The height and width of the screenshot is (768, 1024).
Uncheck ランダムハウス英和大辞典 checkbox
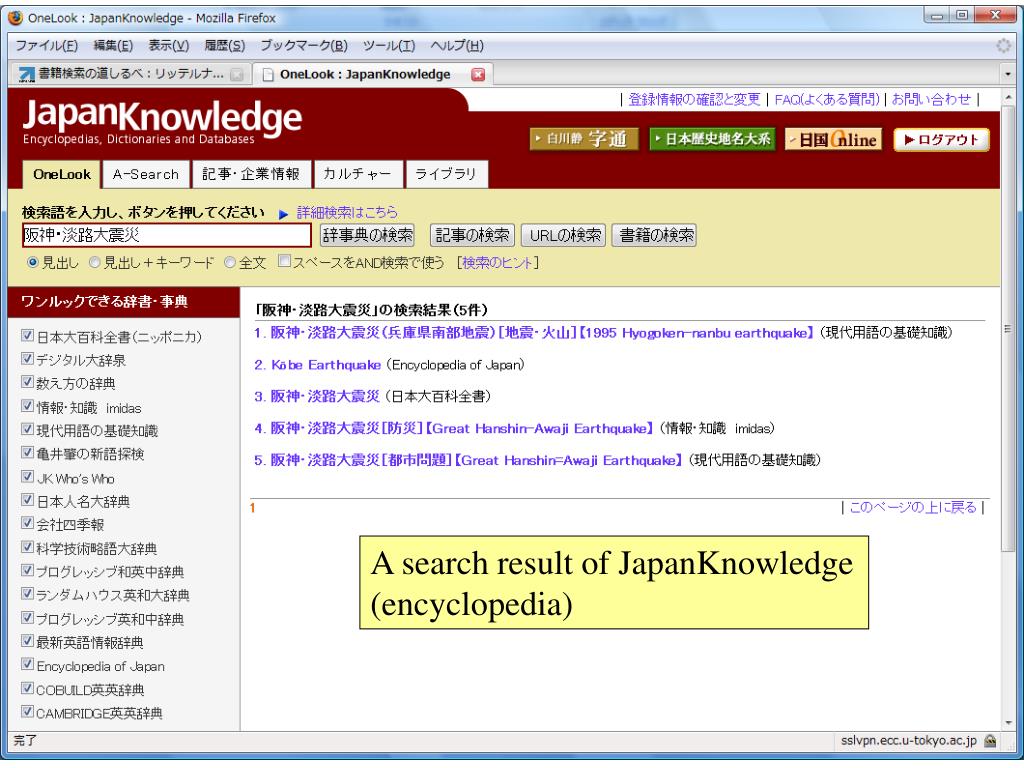click(x=27, y=594)
